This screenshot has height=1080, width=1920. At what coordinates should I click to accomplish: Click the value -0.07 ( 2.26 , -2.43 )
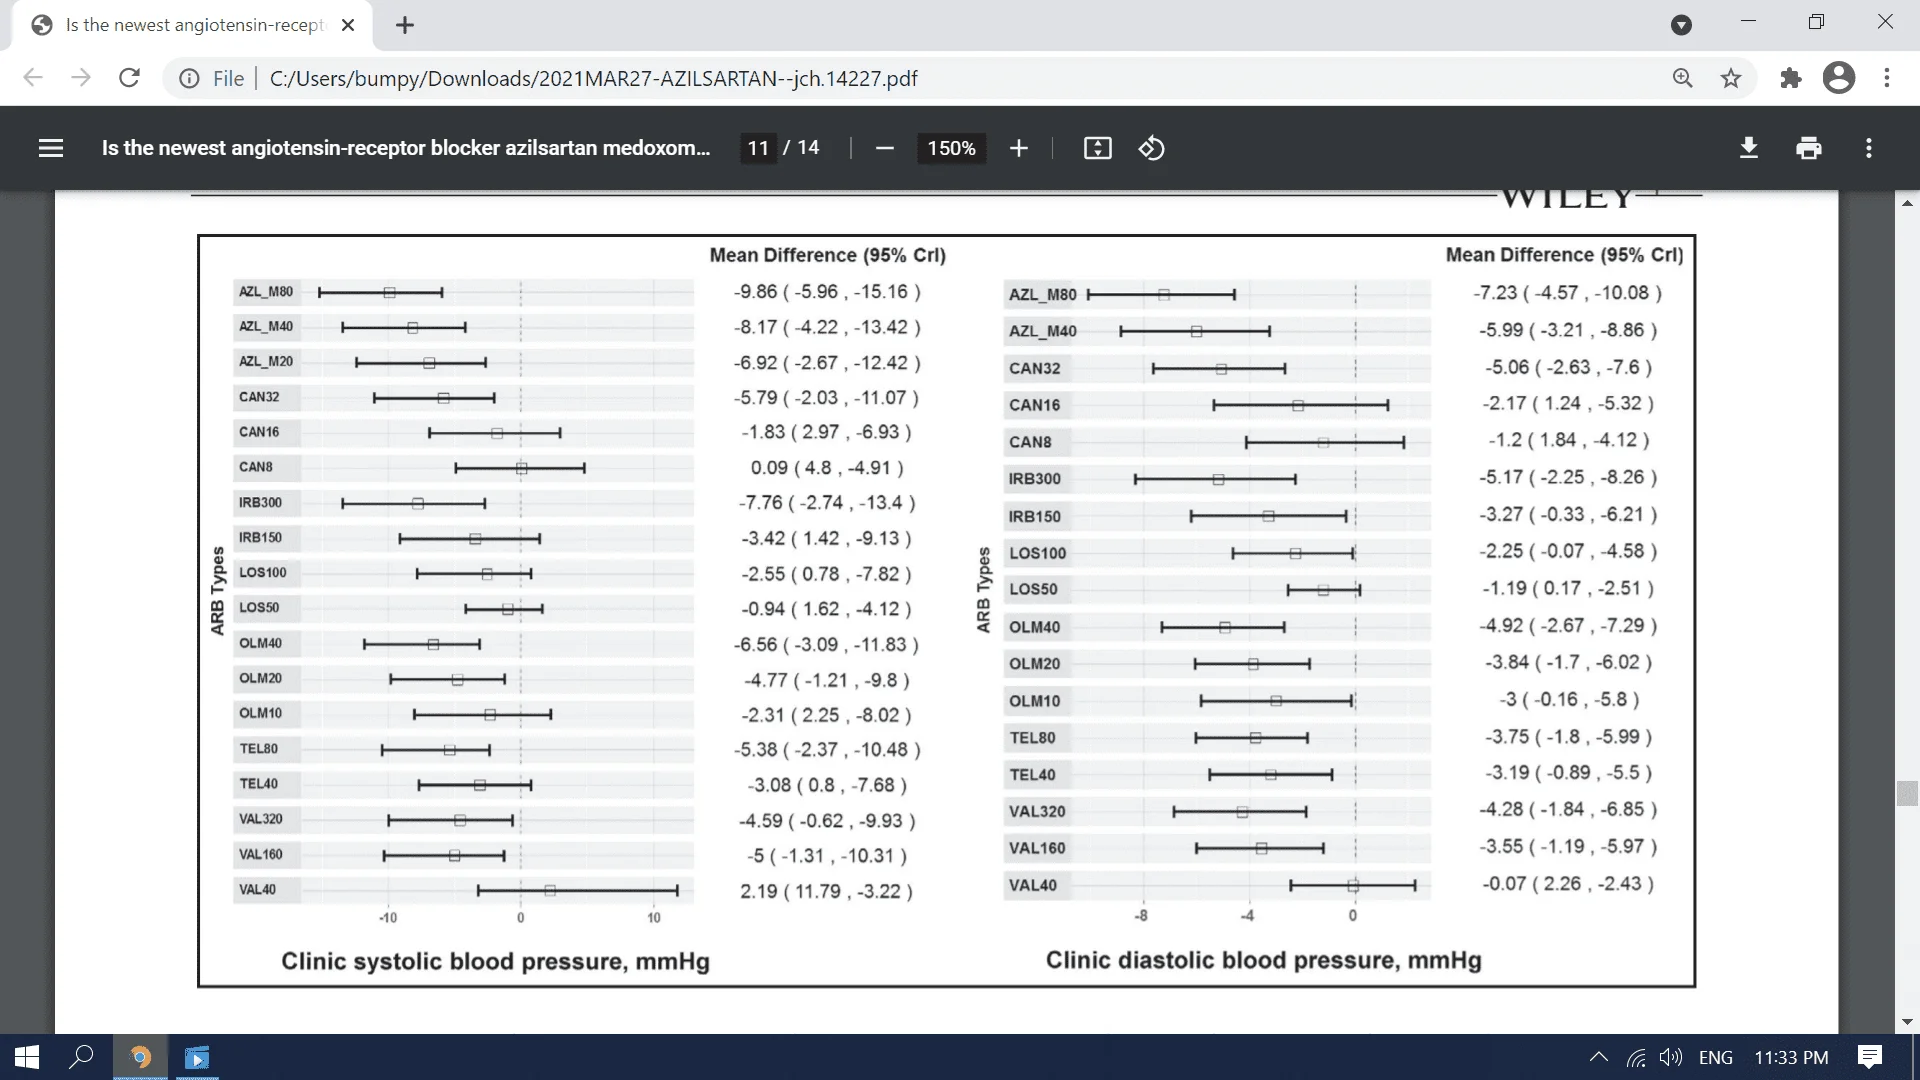tap(1567, 884)
